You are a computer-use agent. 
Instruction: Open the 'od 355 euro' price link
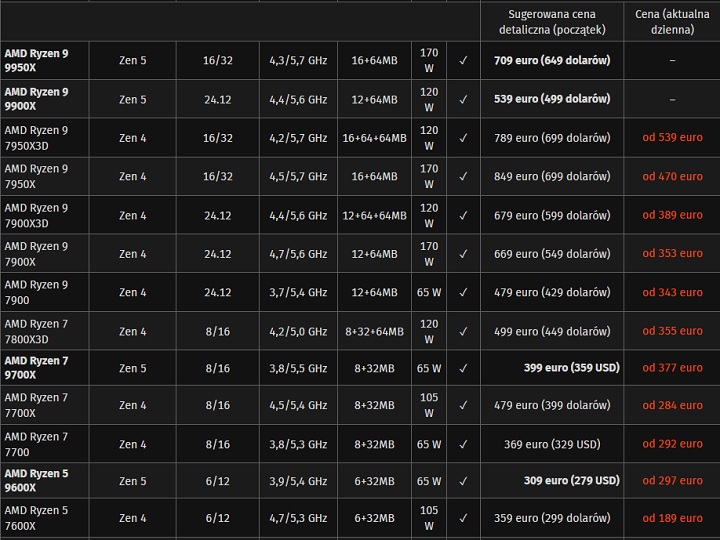672,331
